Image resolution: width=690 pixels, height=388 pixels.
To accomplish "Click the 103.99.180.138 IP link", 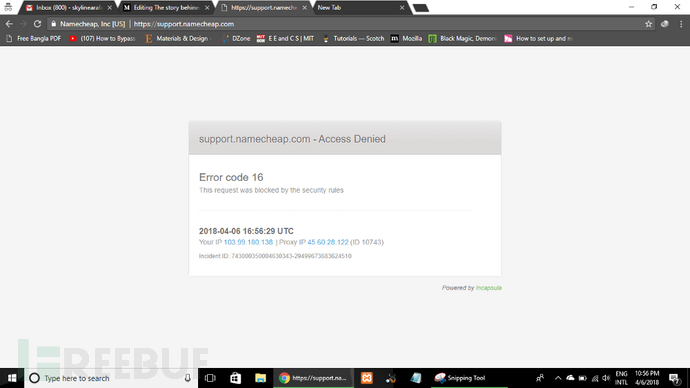I will pyautogui.click(x=248, y=242).
